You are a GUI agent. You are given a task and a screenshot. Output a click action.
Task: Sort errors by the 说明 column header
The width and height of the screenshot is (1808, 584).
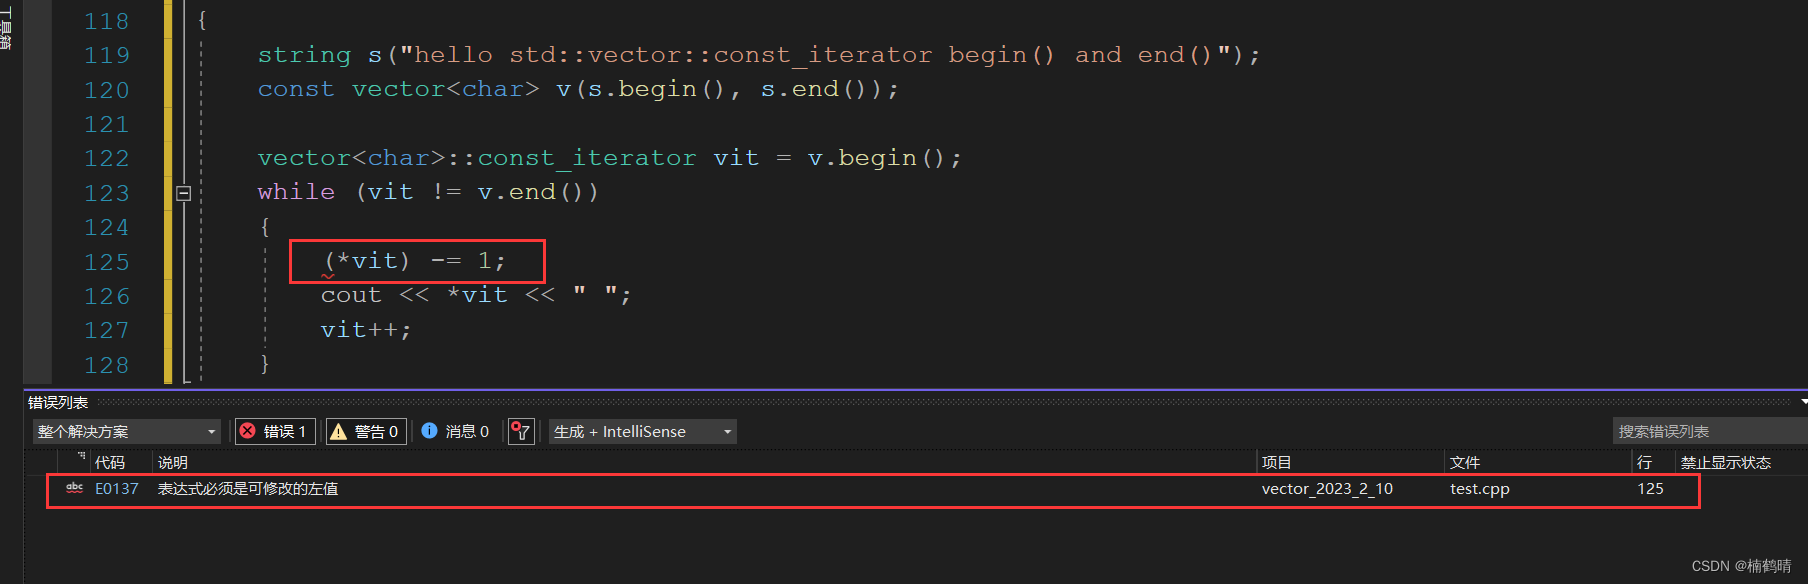coord(173,462)
